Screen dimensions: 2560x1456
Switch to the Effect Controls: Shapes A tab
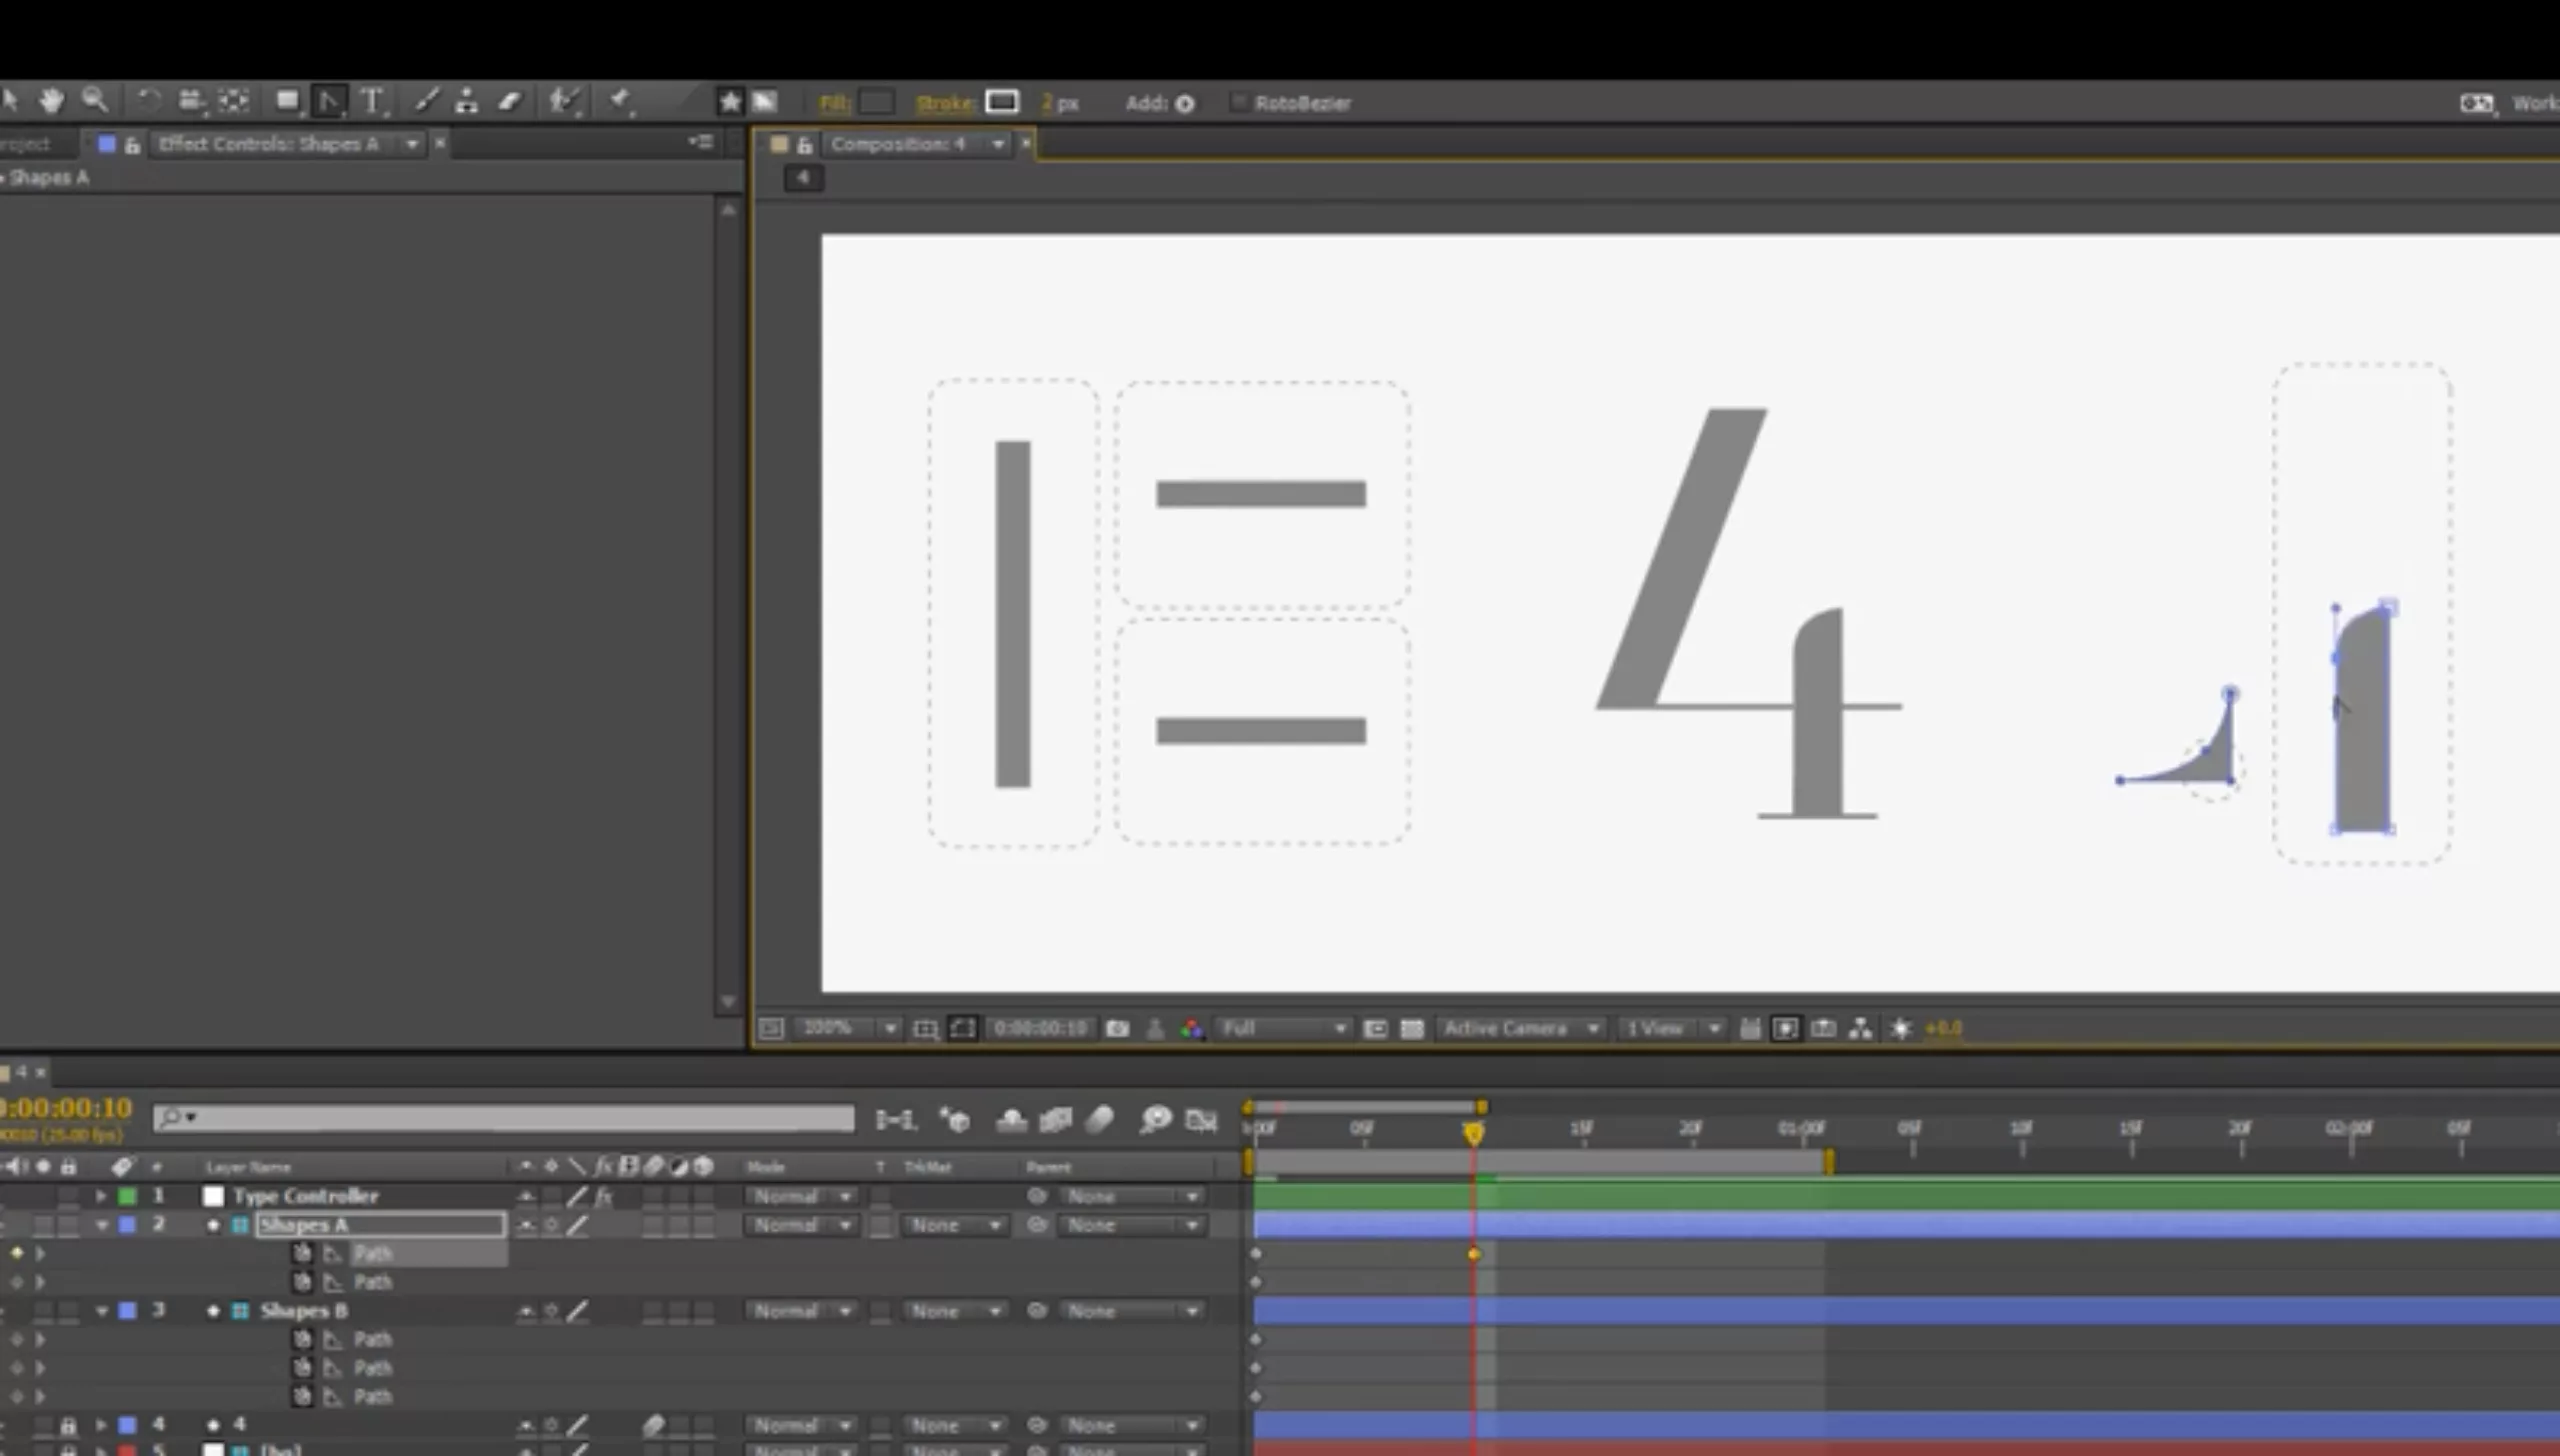tap(268, 144)
